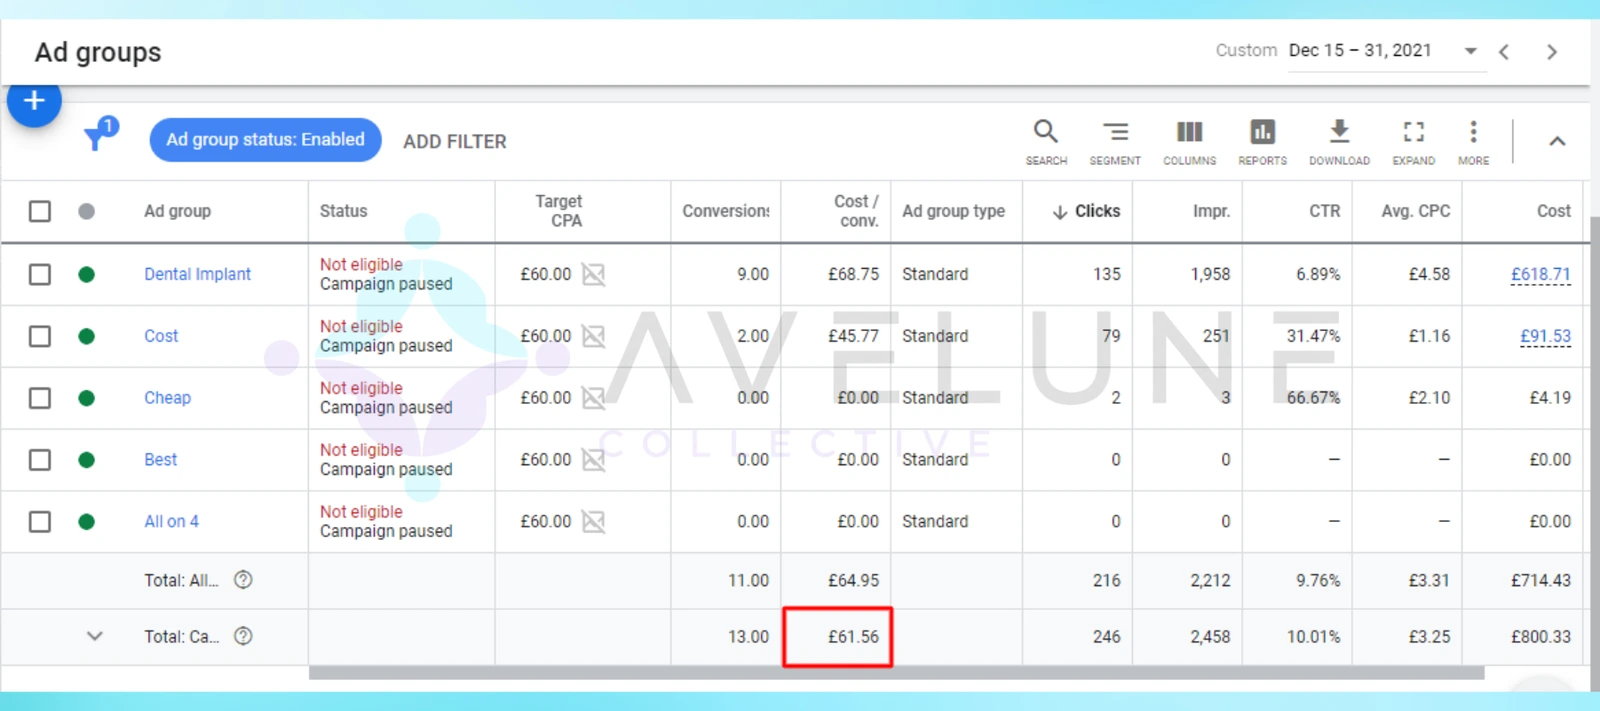This screenshot has width=1600, height=711.
Task: Go to the next date range
Action: tap(1552, 51)
